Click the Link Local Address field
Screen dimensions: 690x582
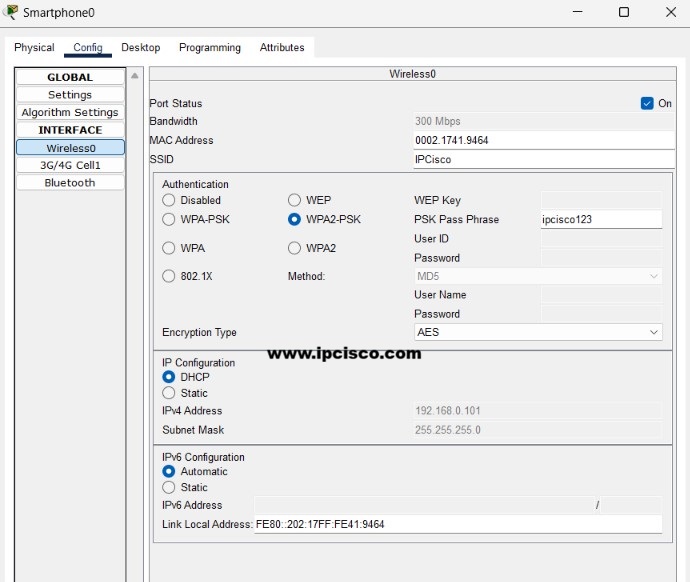[458, 524]
